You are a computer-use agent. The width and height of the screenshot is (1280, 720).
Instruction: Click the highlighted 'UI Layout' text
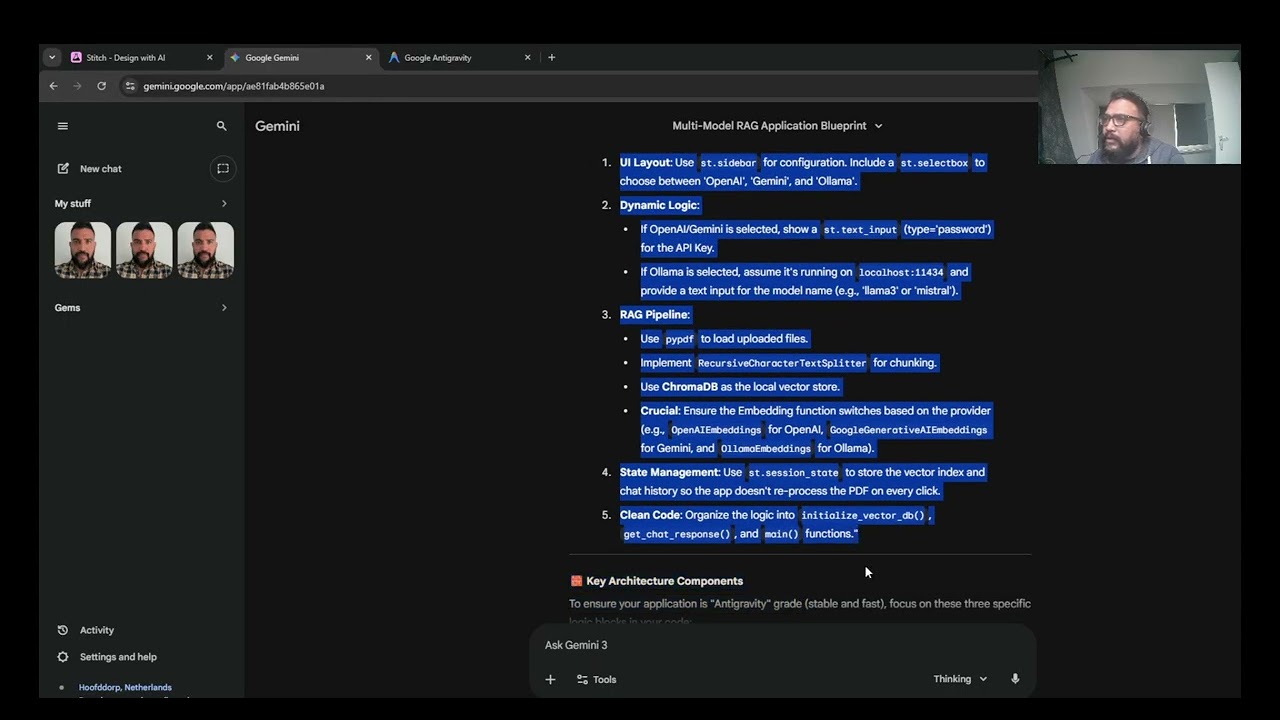point(645,162)
